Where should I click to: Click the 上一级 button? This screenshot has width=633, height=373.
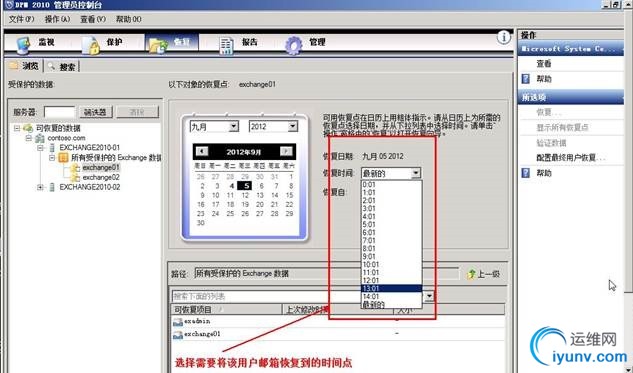[483, 275]
